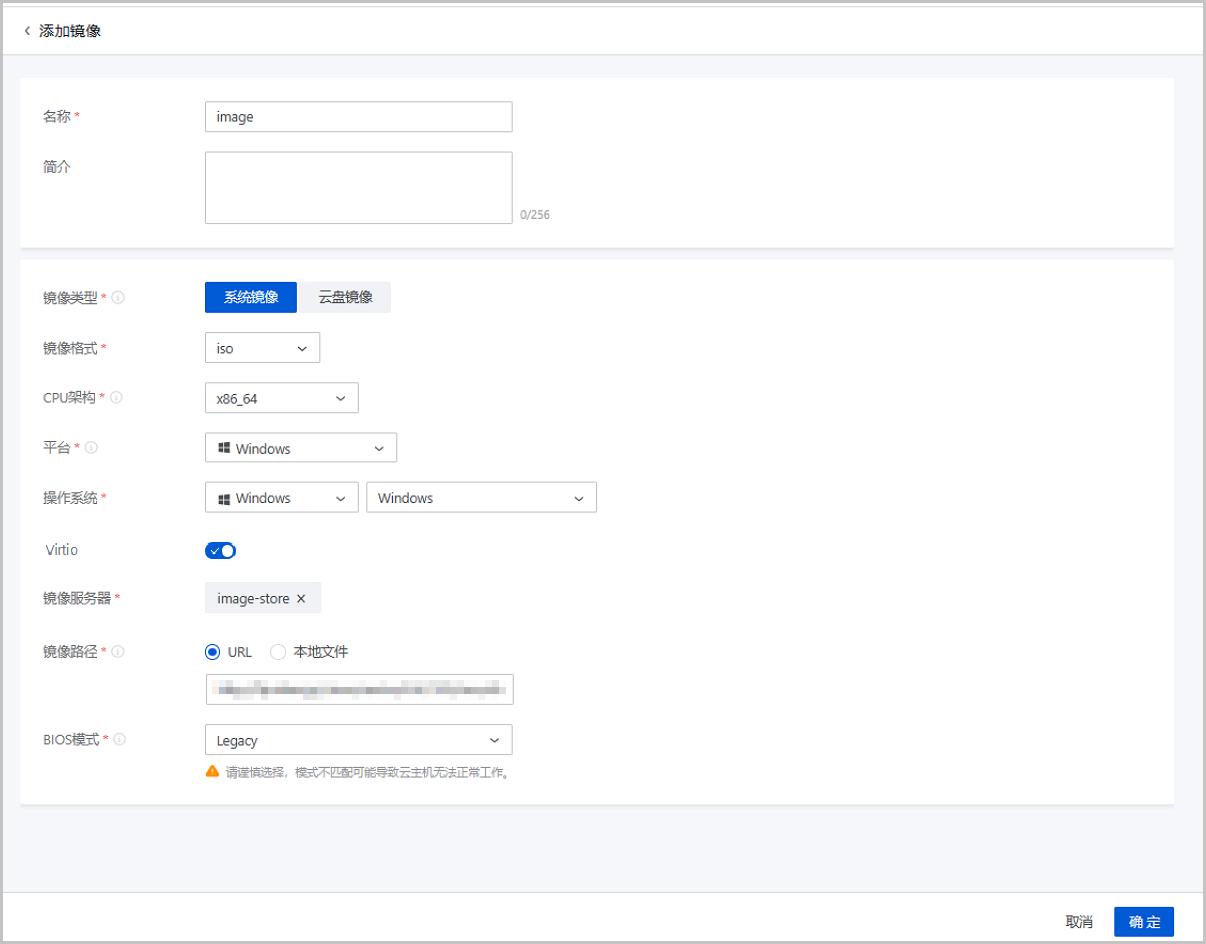
Task: Select the URL radio option
Action: pyautogui.click(x=212, y=652)
